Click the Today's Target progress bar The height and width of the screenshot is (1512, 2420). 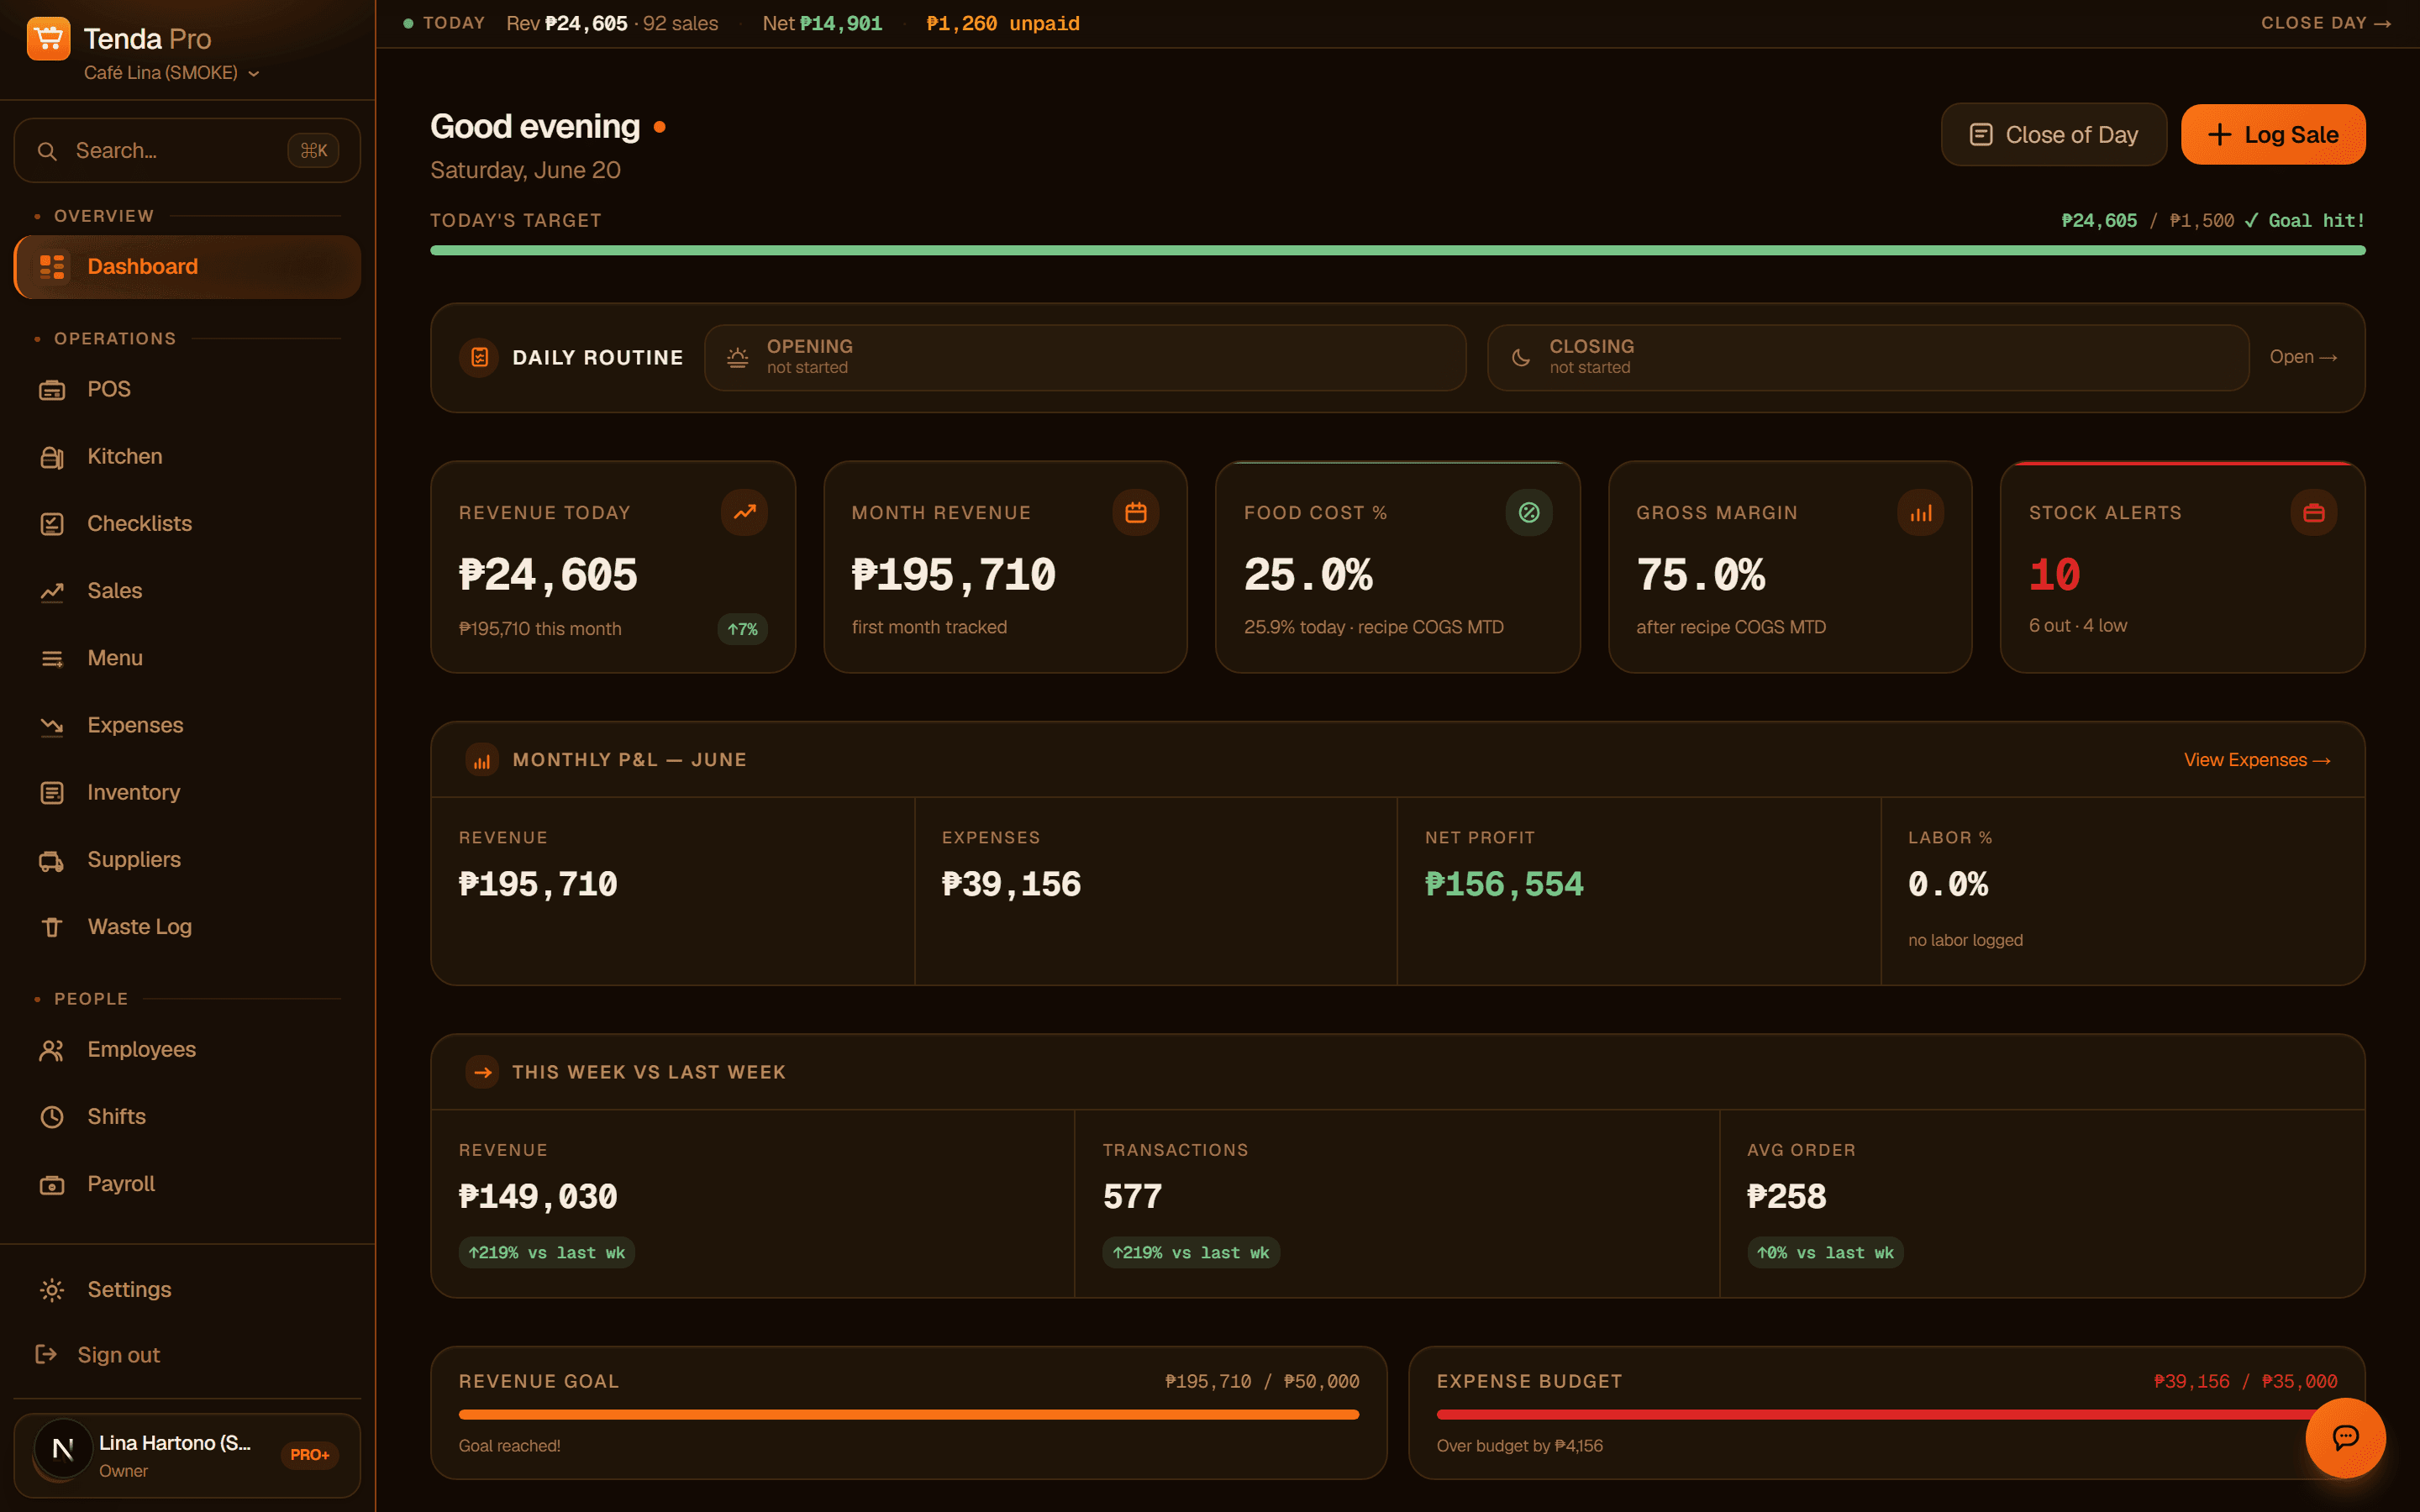click(1398, 250)
